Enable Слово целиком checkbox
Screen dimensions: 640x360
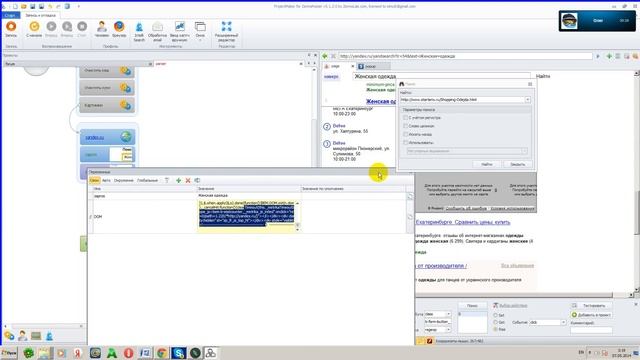[406, 126]
